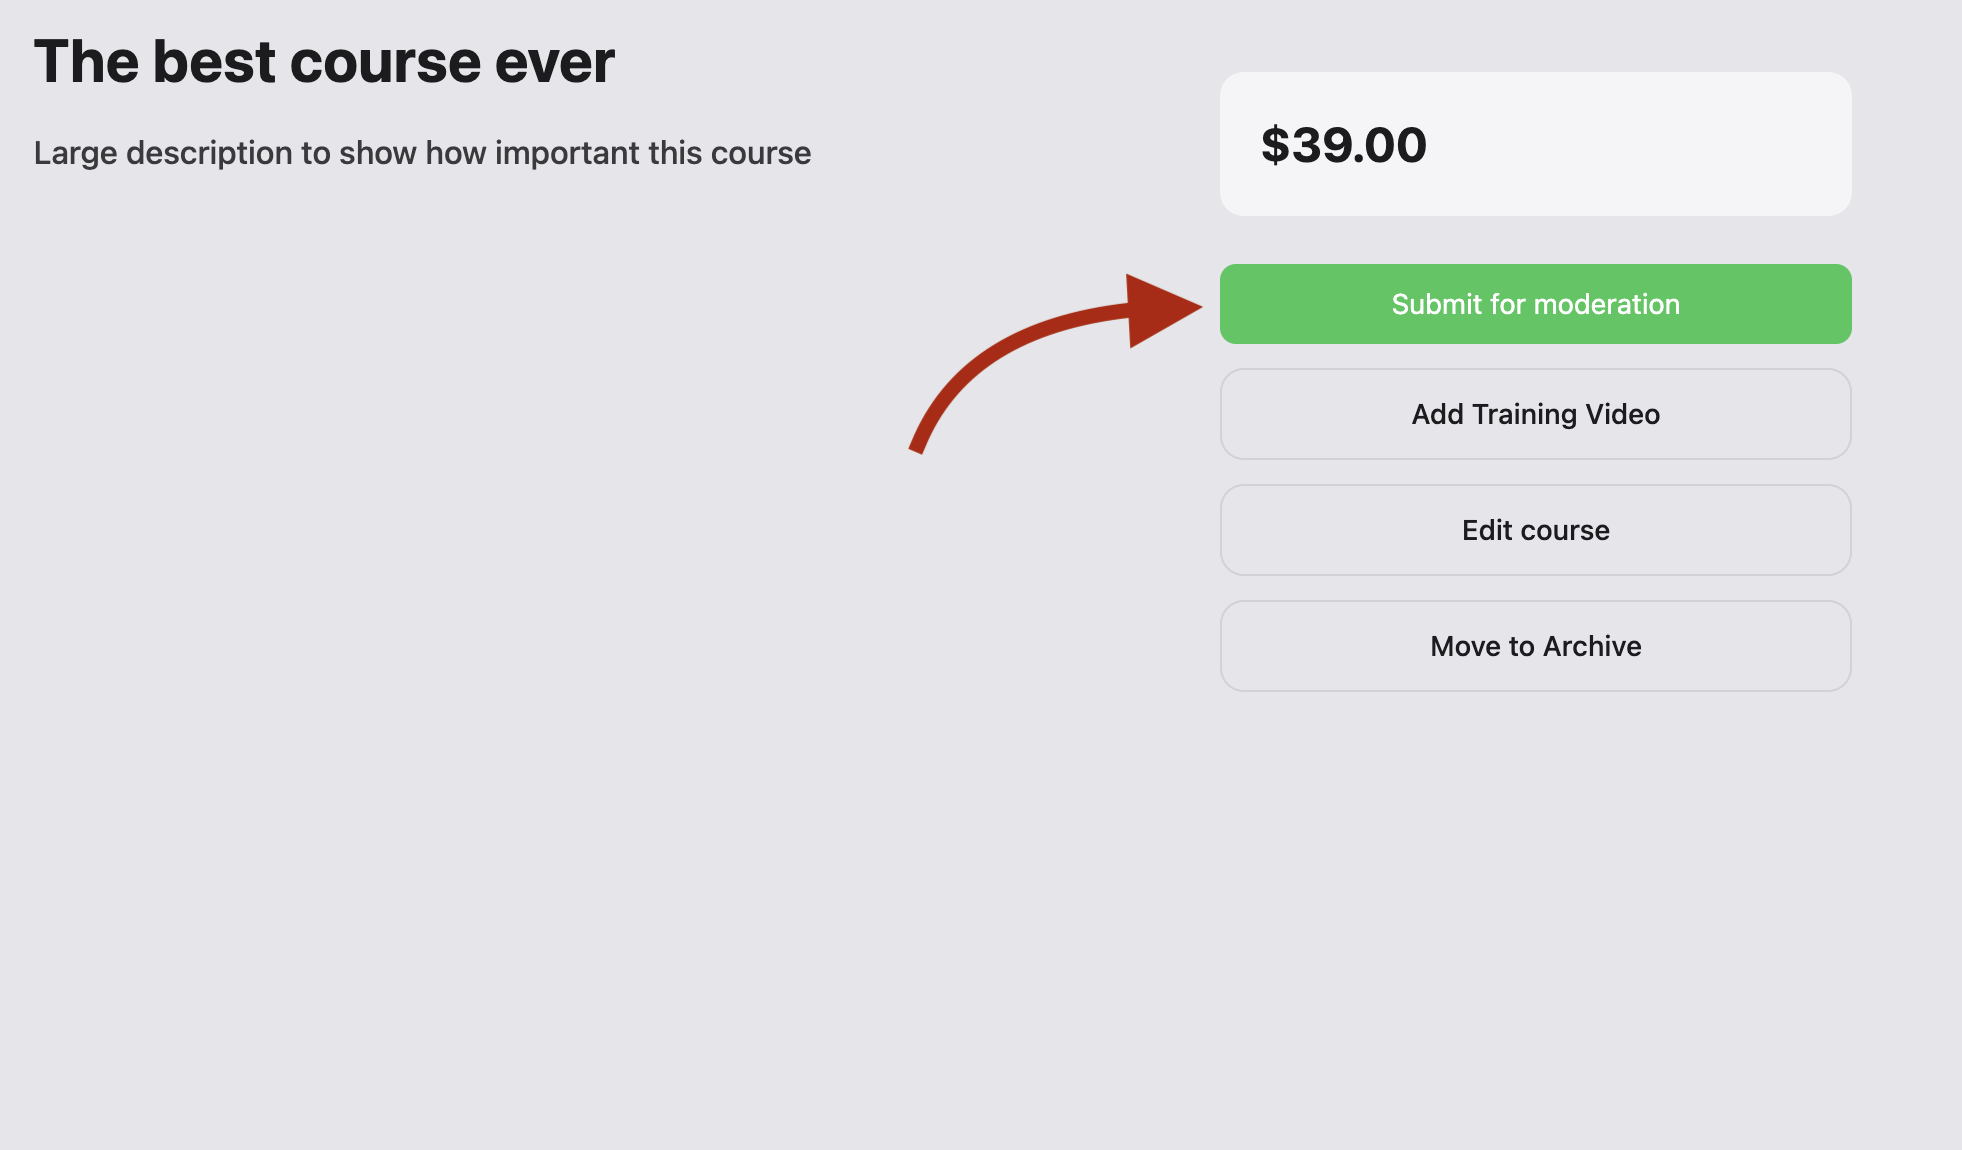
Task: Archive The best course ever
Action: click(x=1535, y=646)
